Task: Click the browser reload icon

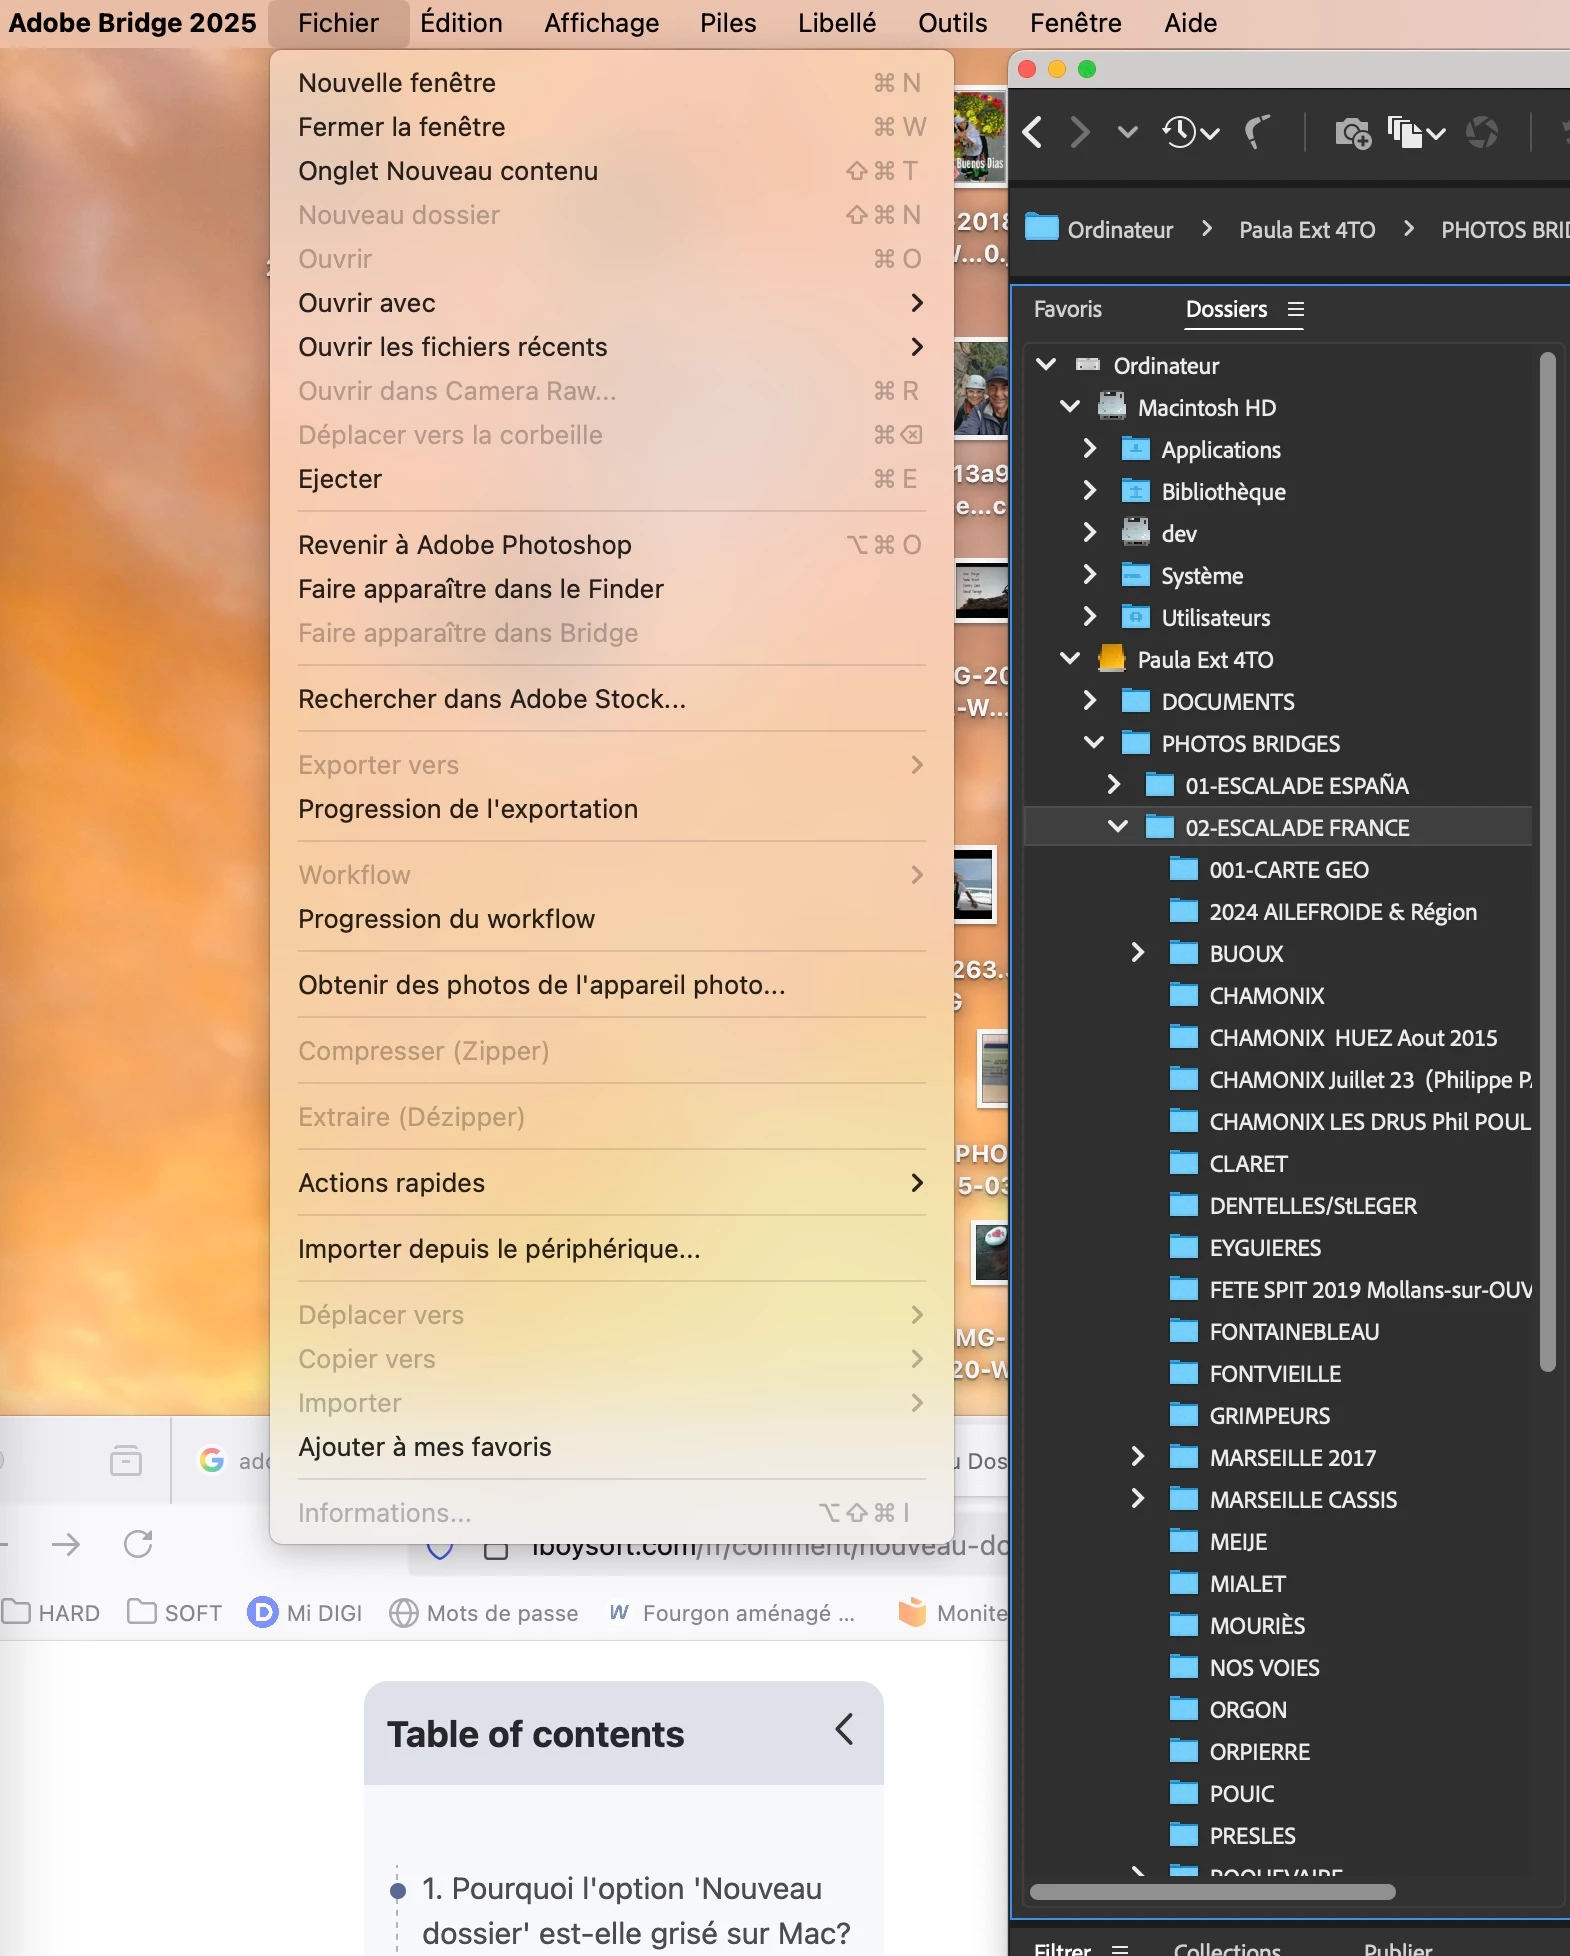Action: point(138,1544)
